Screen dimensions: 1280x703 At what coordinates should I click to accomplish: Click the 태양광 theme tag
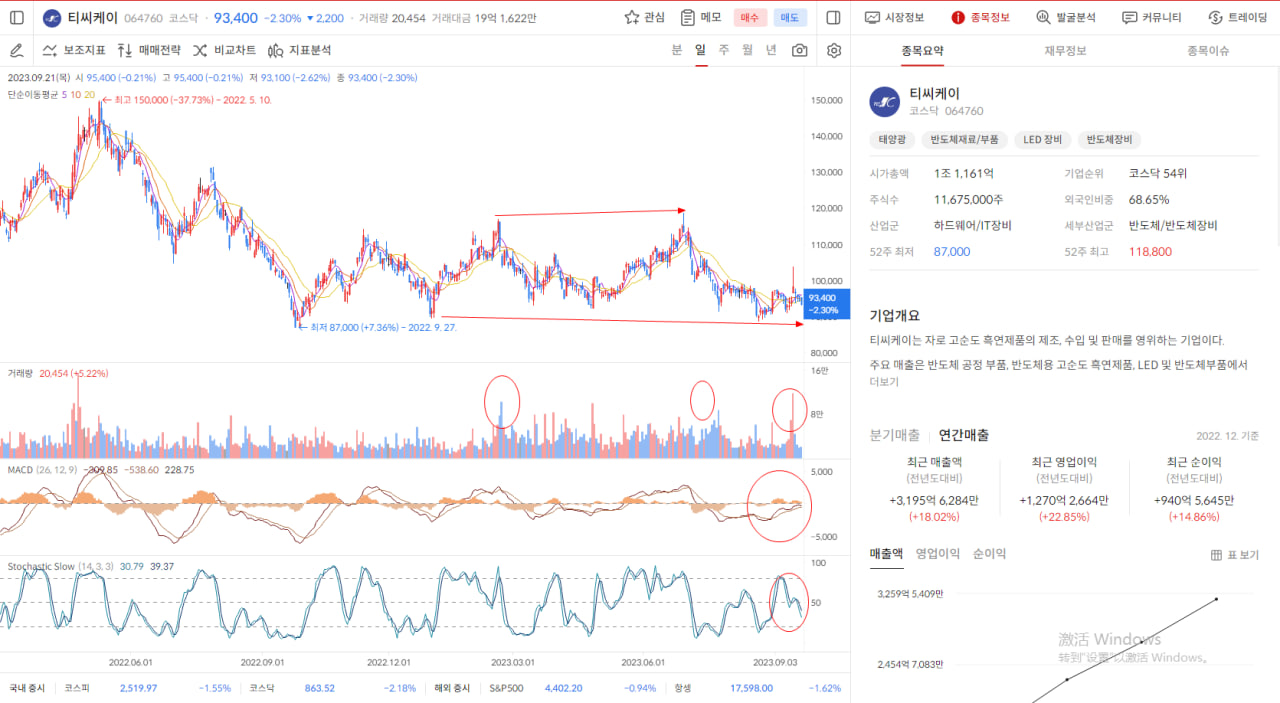pyautogui.click(x=890, y=140)
